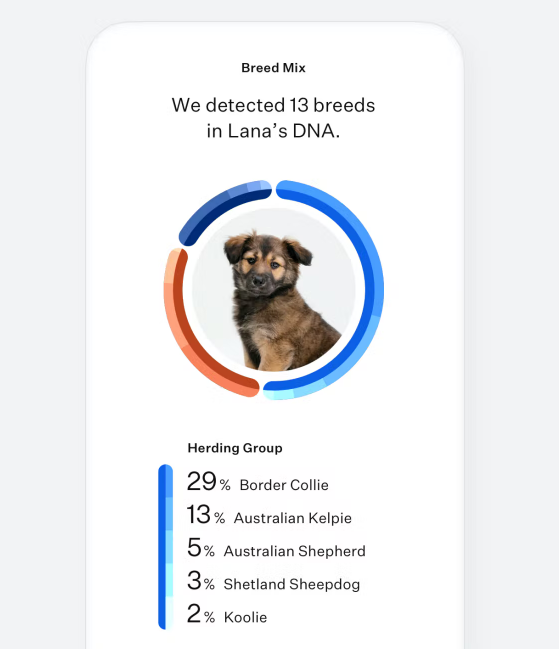Click the Breed Mix title
The height and width of the screenshot is (649, 559).
click(274, 68)
